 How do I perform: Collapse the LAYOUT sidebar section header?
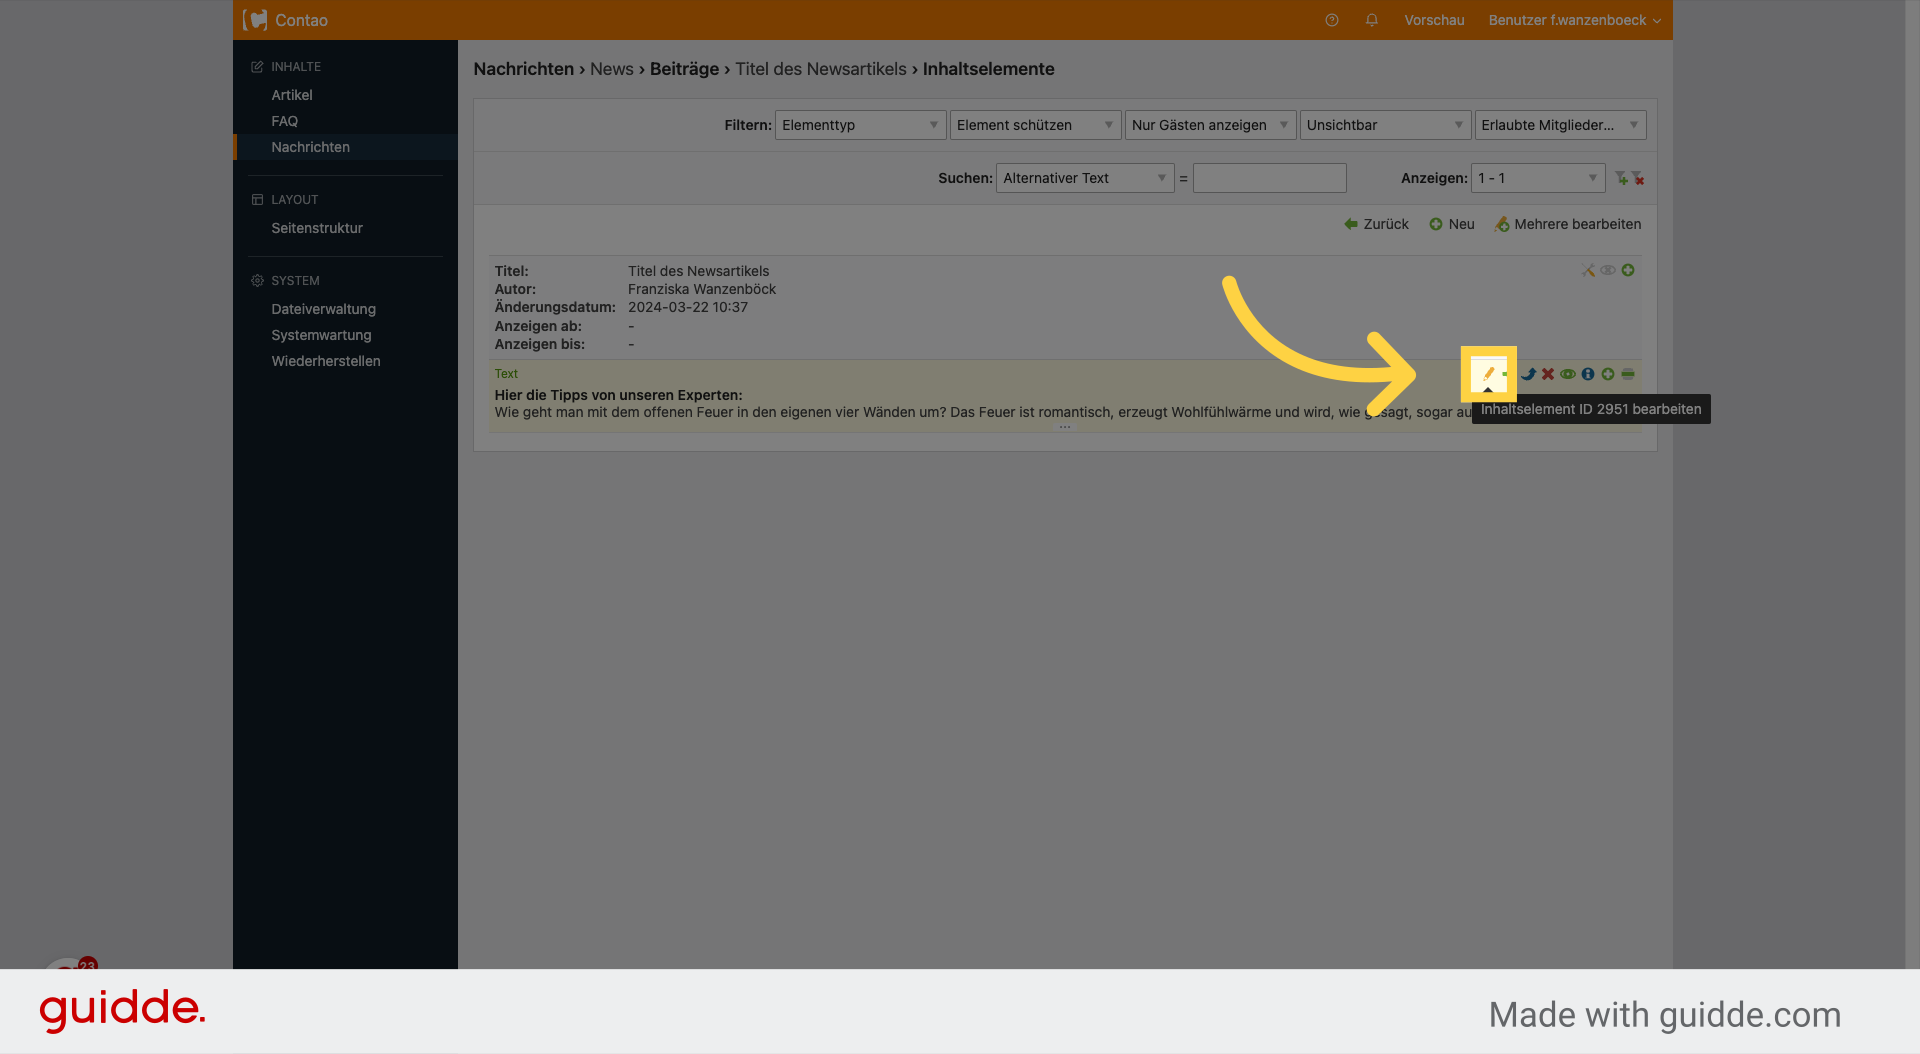pos(295,200)
